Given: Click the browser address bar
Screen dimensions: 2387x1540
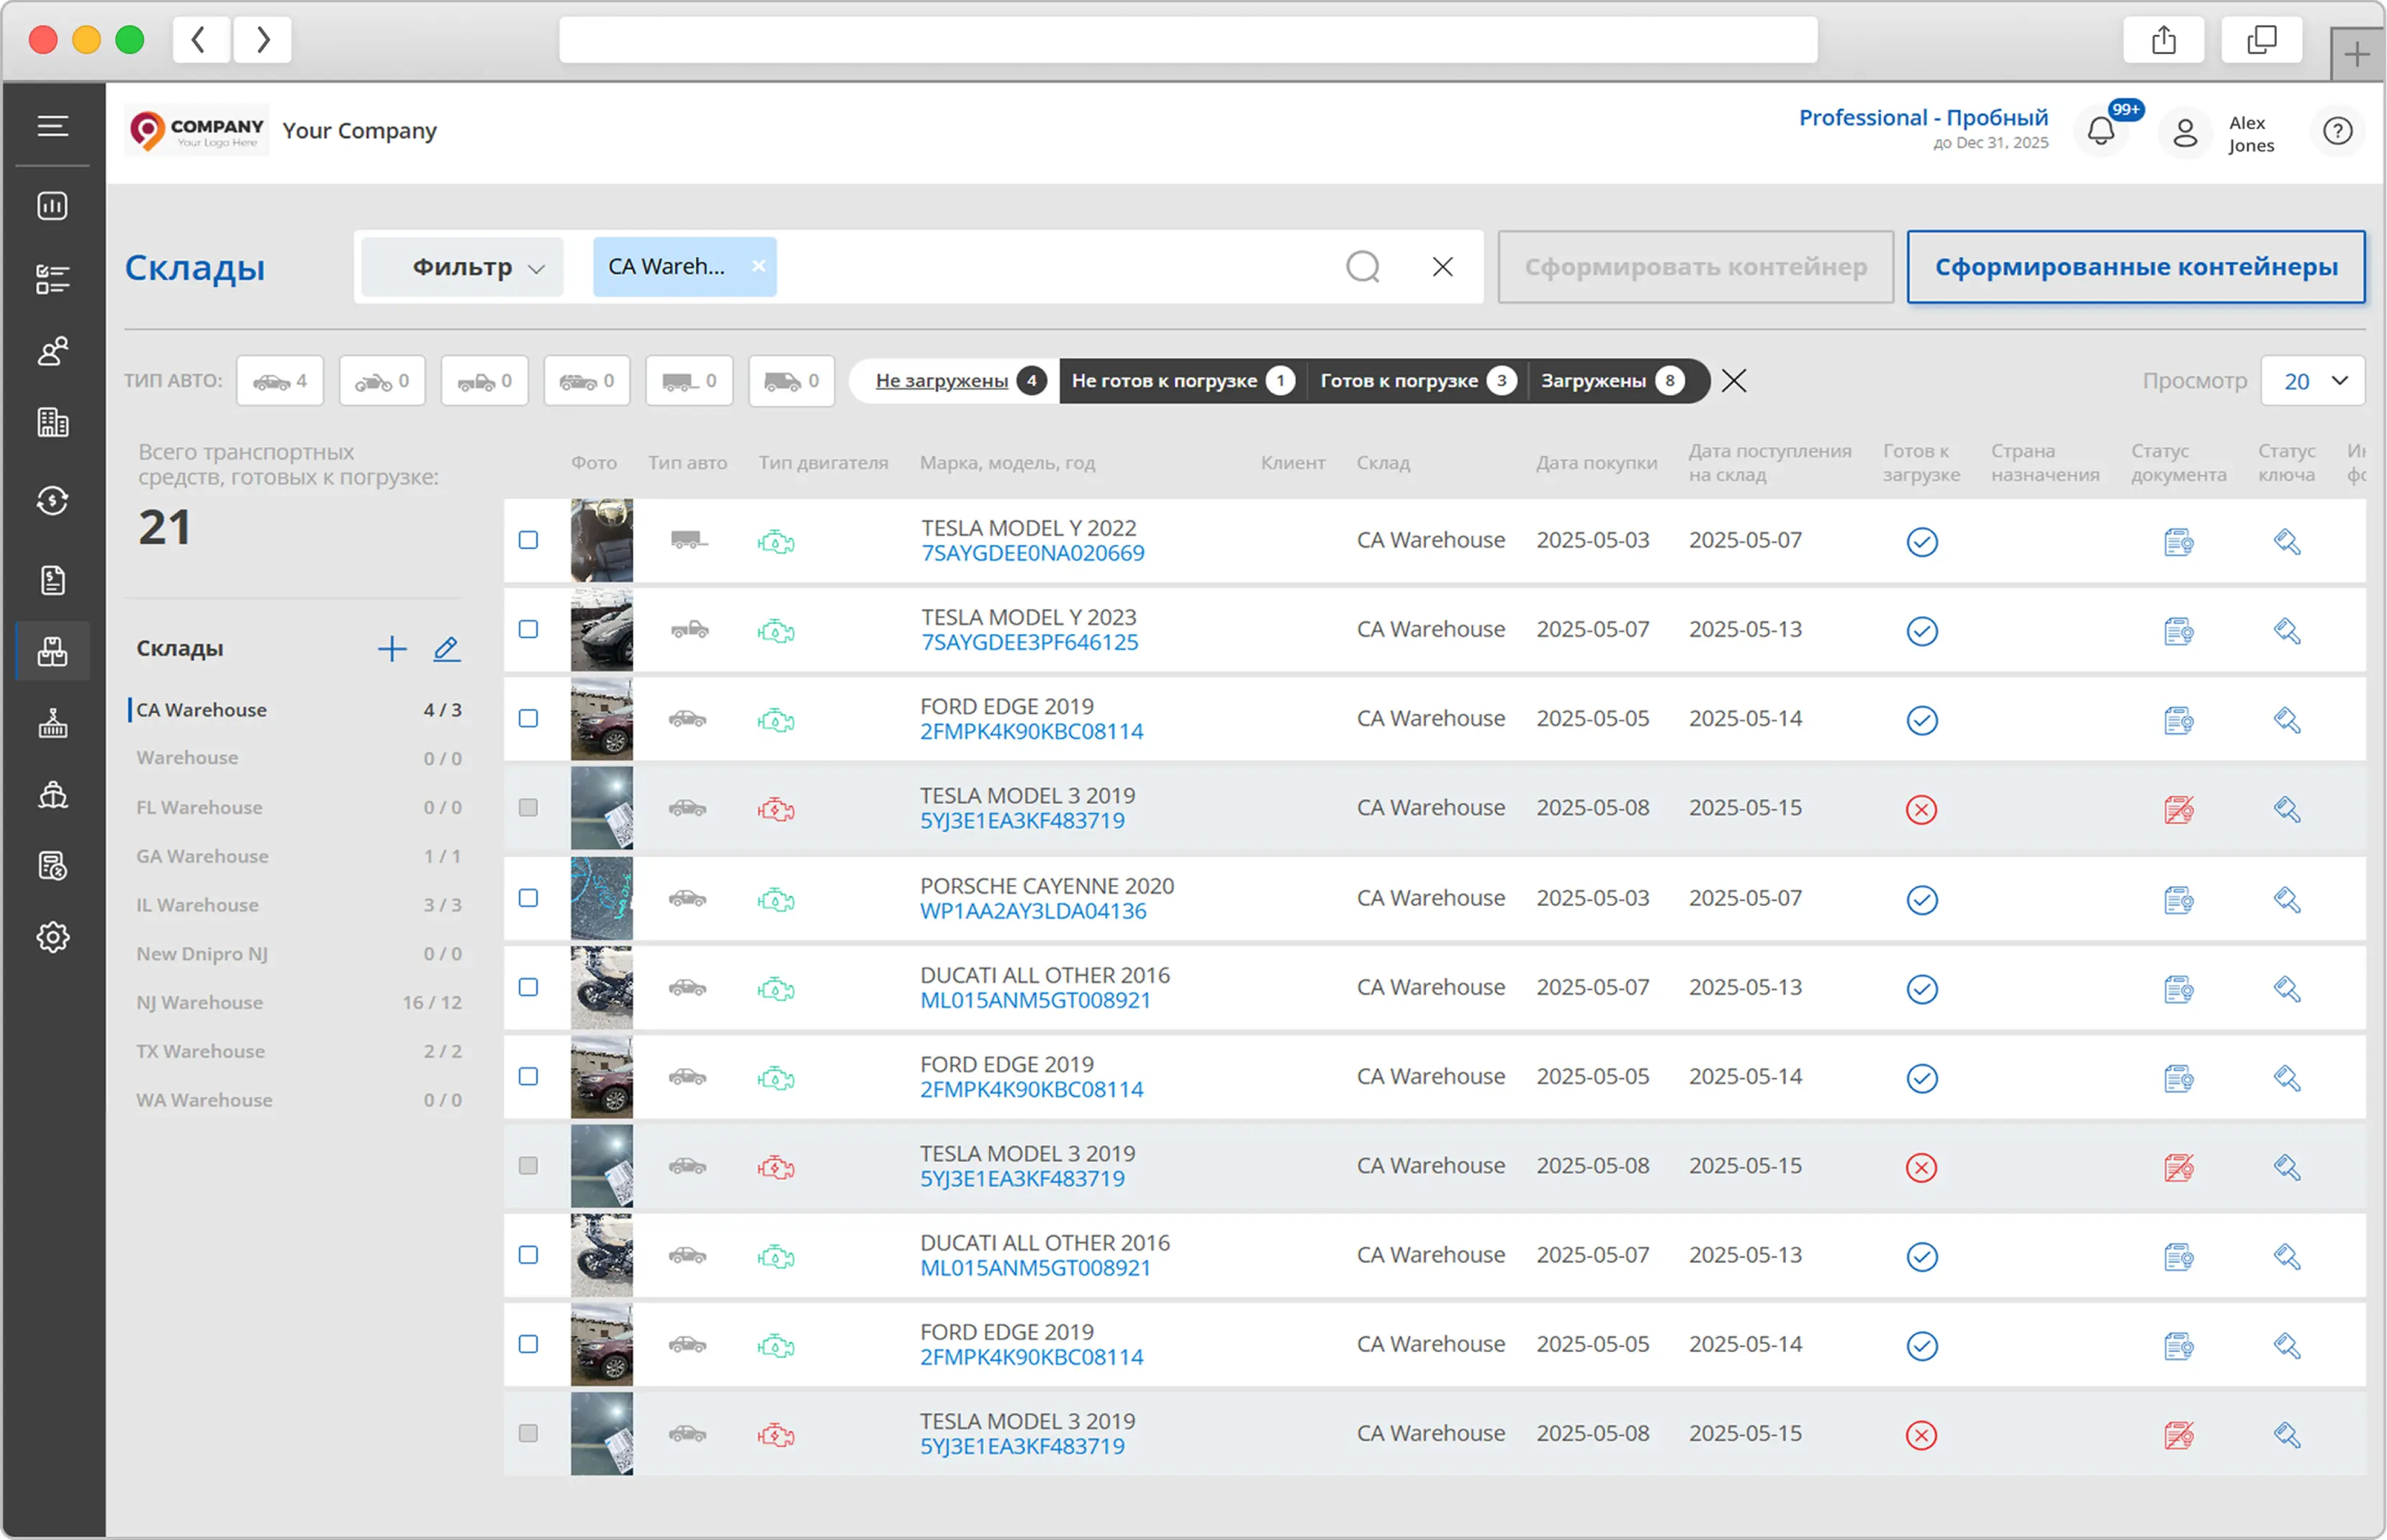Looking at the screenshot, I should tap(1188, 40).
